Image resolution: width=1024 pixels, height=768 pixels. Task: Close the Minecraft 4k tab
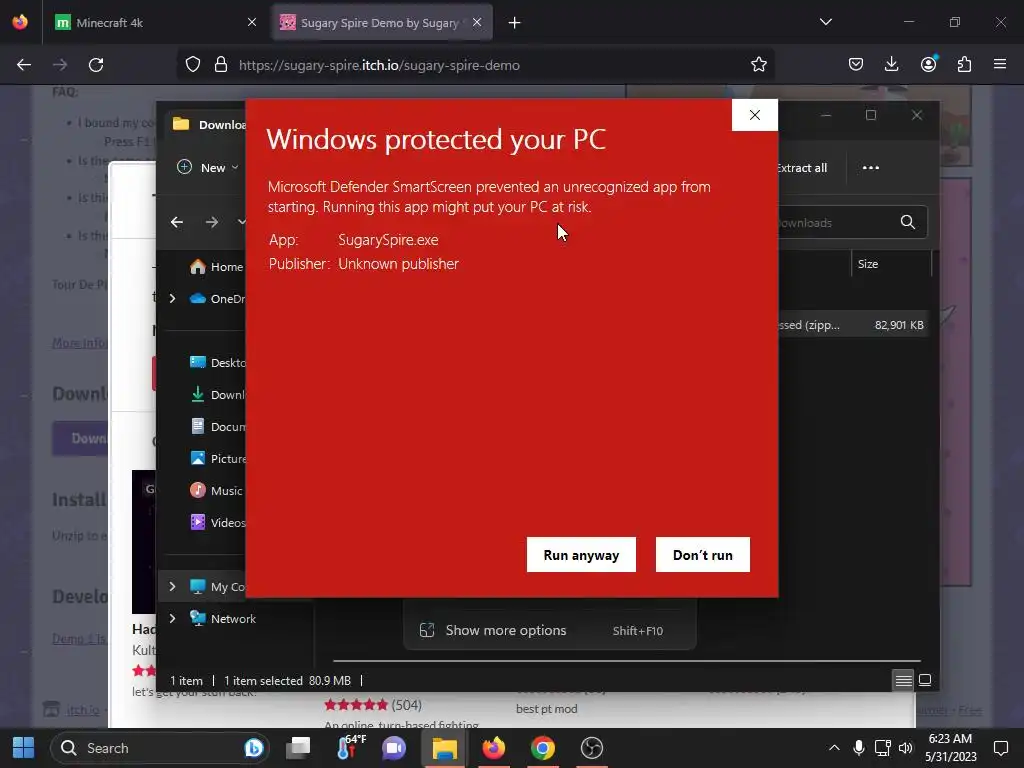[251, 23]
